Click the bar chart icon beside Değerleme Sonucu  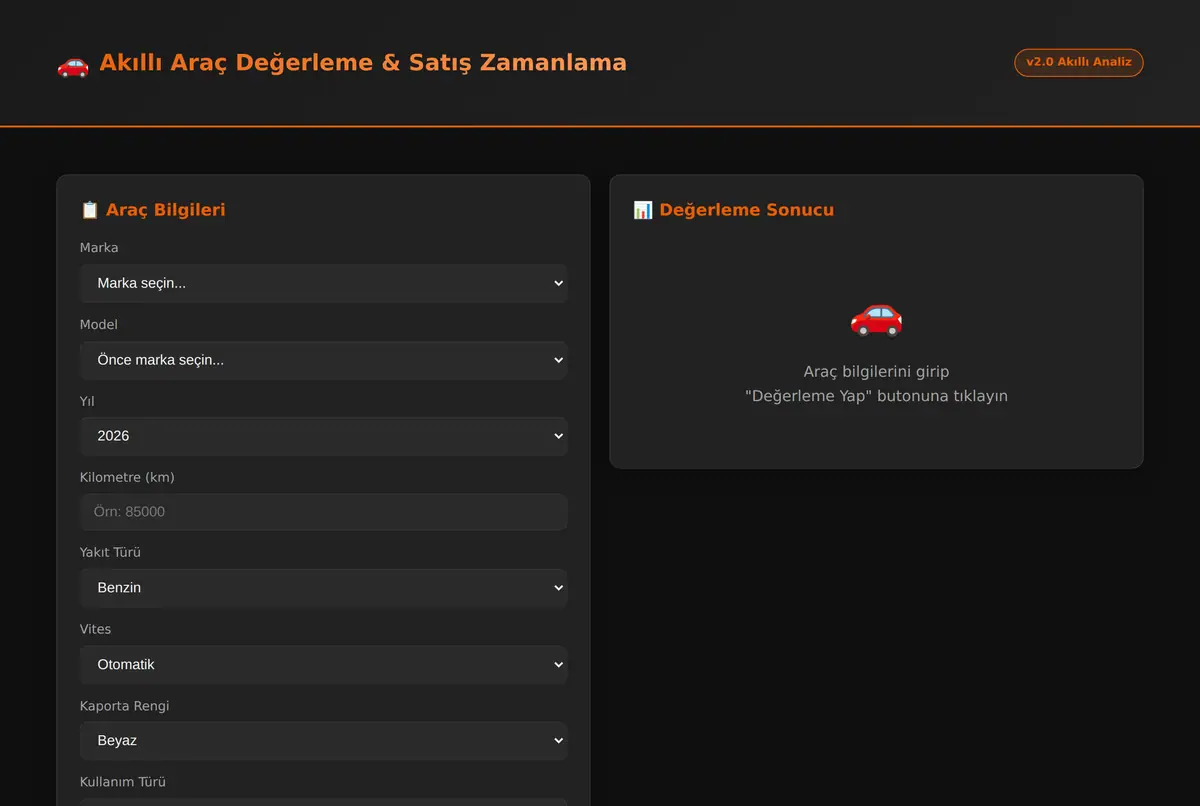tap(643, 210)
